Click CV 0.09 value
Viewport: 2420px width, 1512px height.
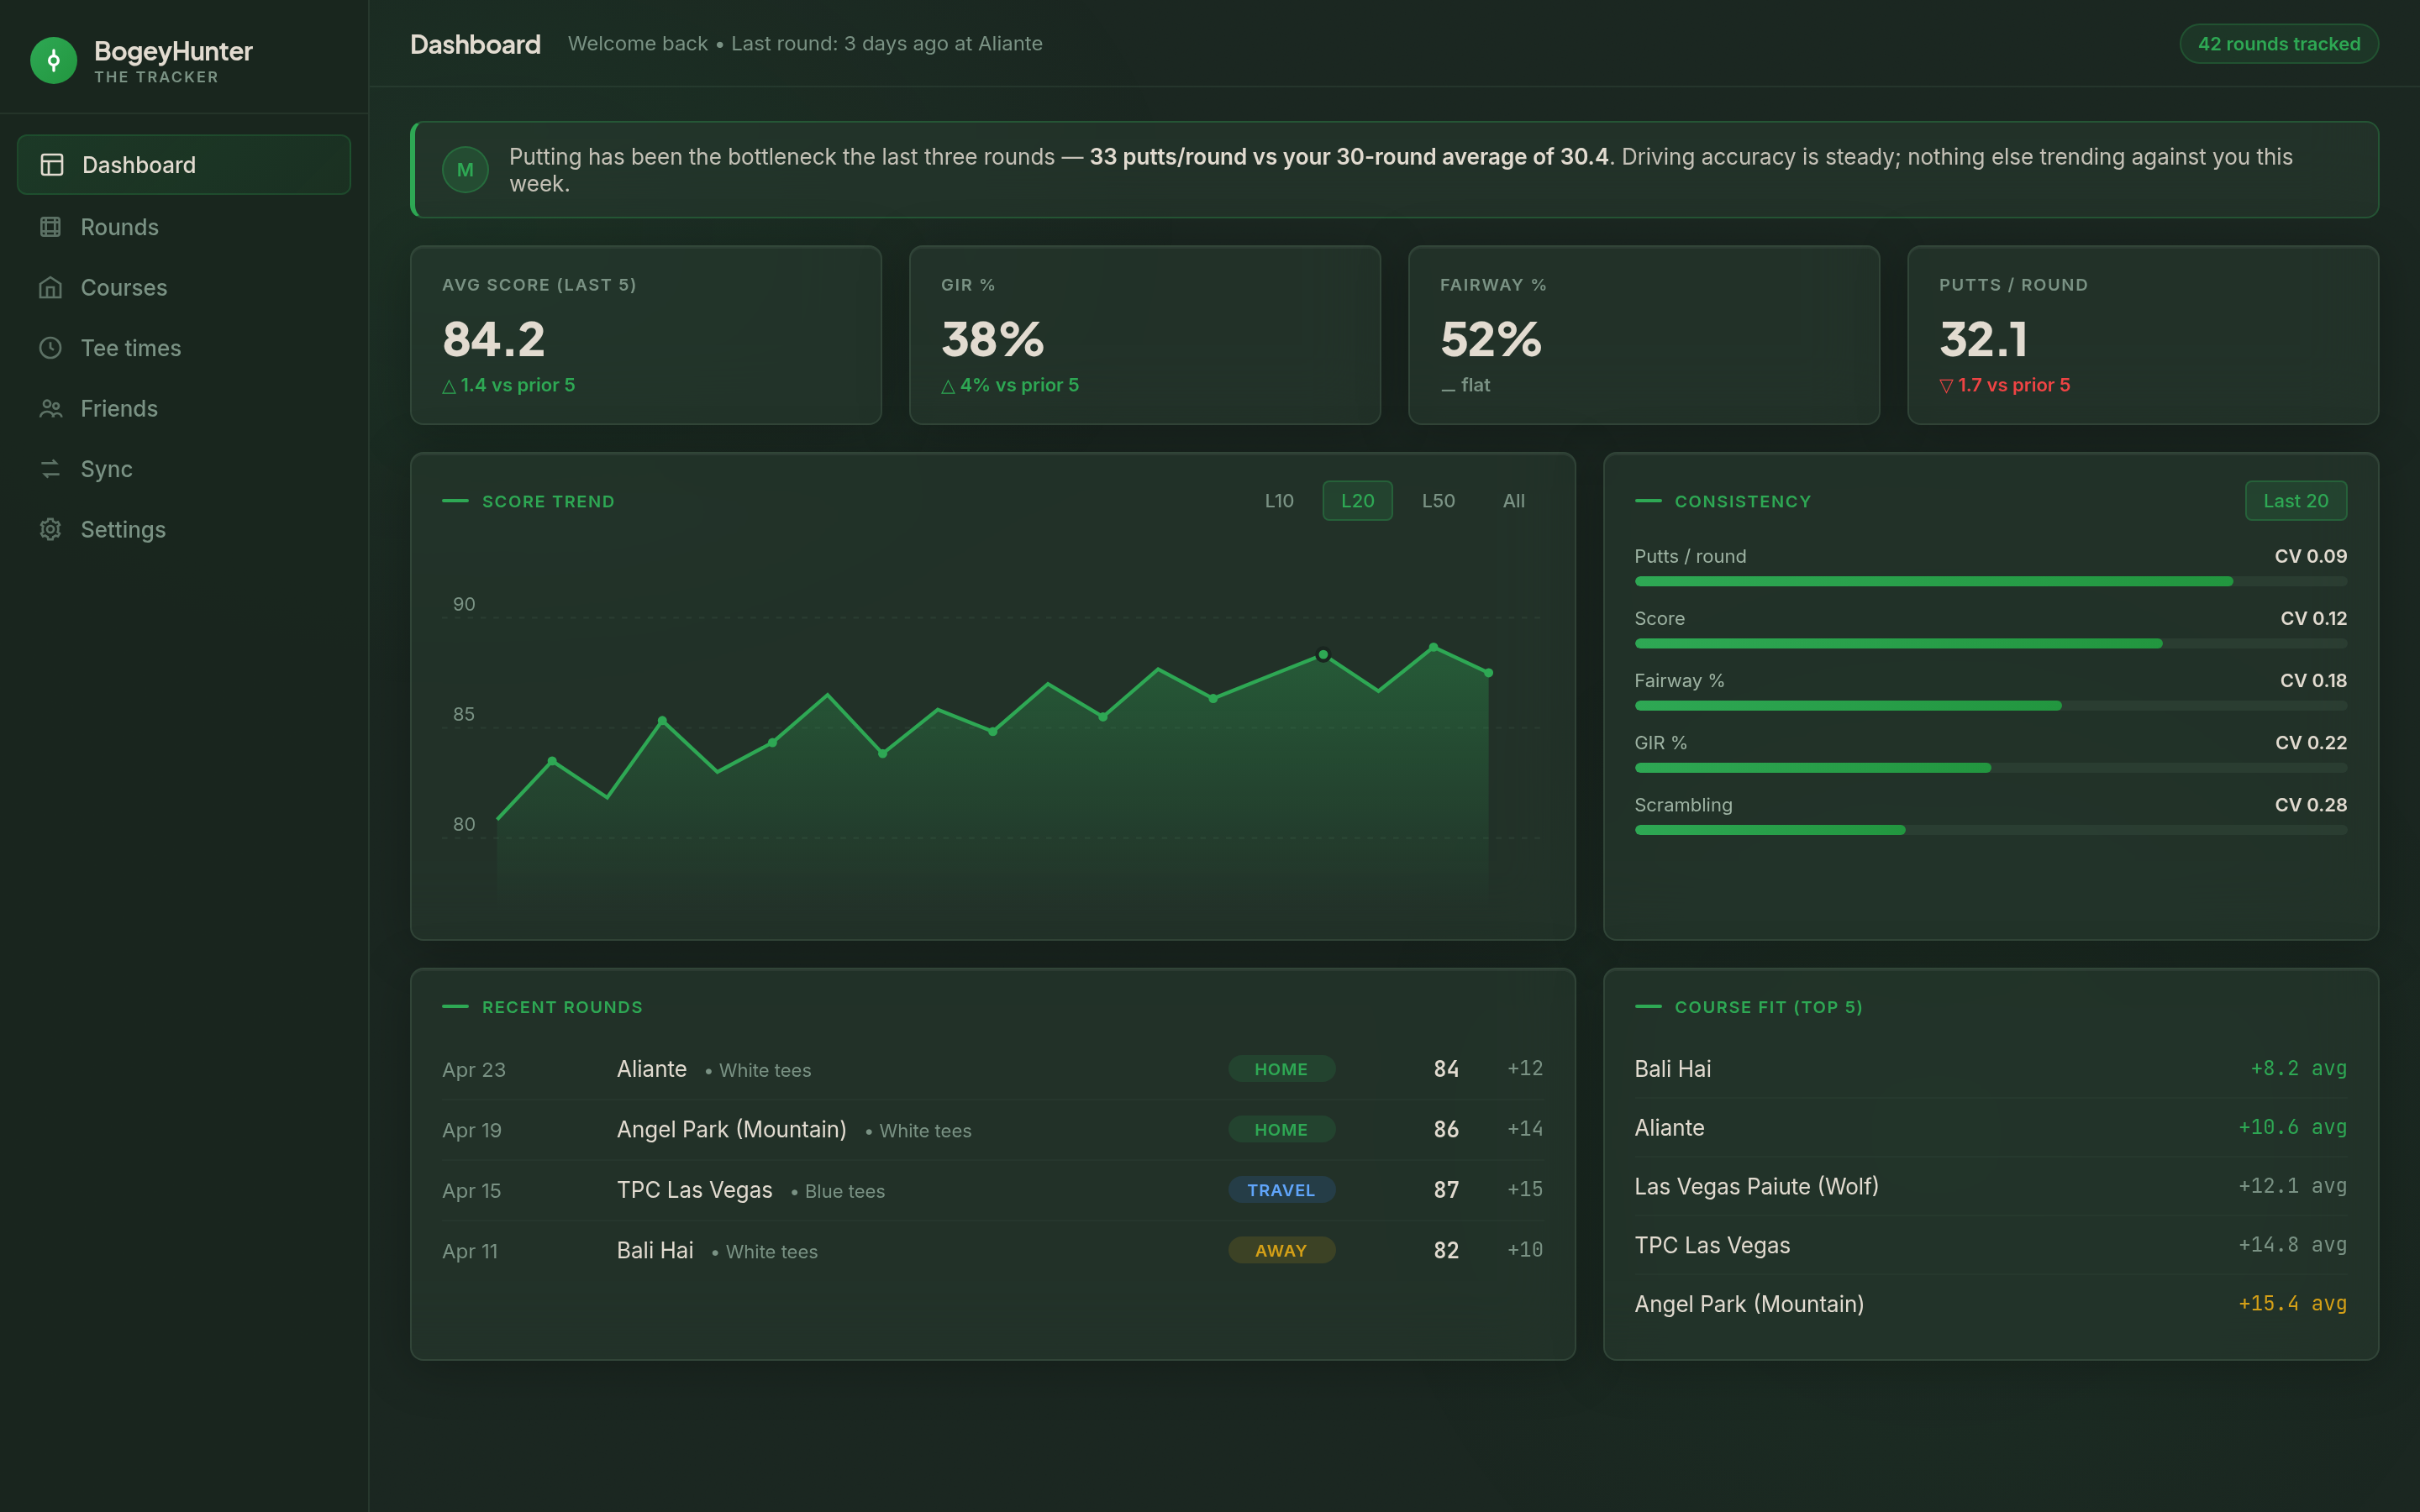pyautogui.click(x=2310, y=556)
